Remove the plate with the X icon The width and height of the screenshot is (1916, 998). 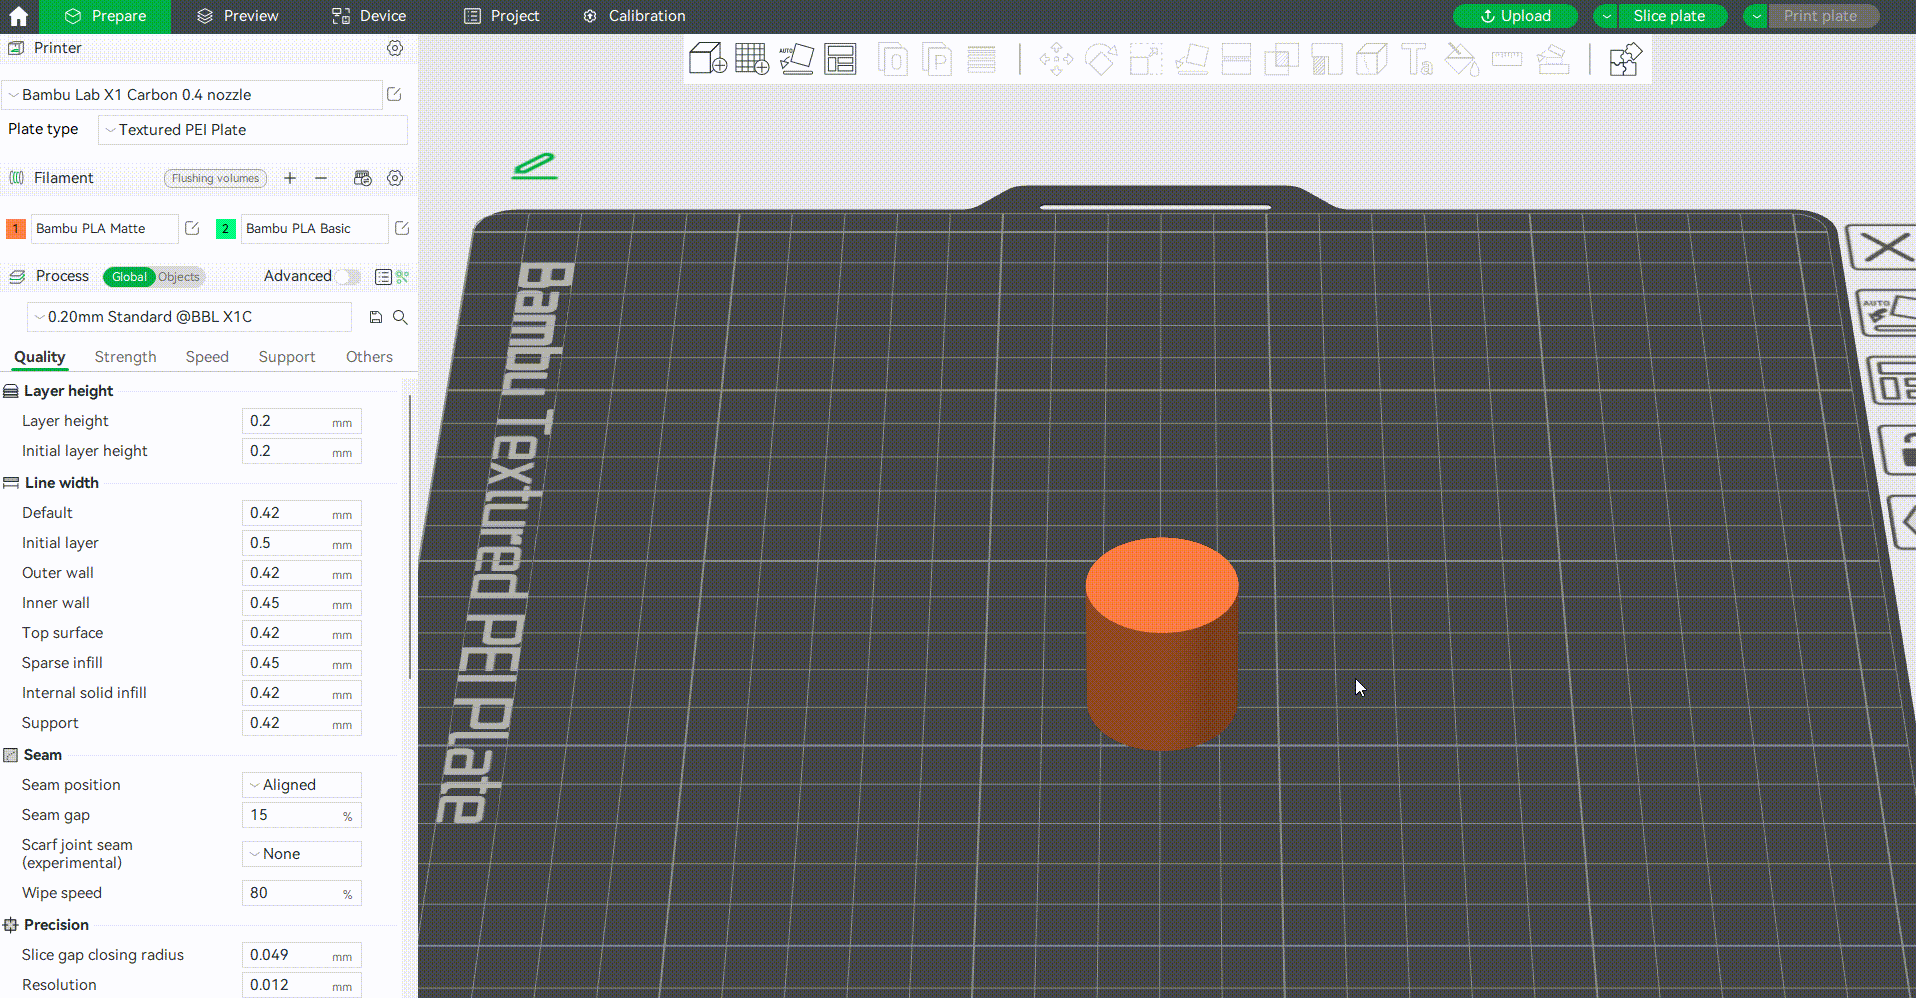pyautogui.click(x=1881, y=247)
